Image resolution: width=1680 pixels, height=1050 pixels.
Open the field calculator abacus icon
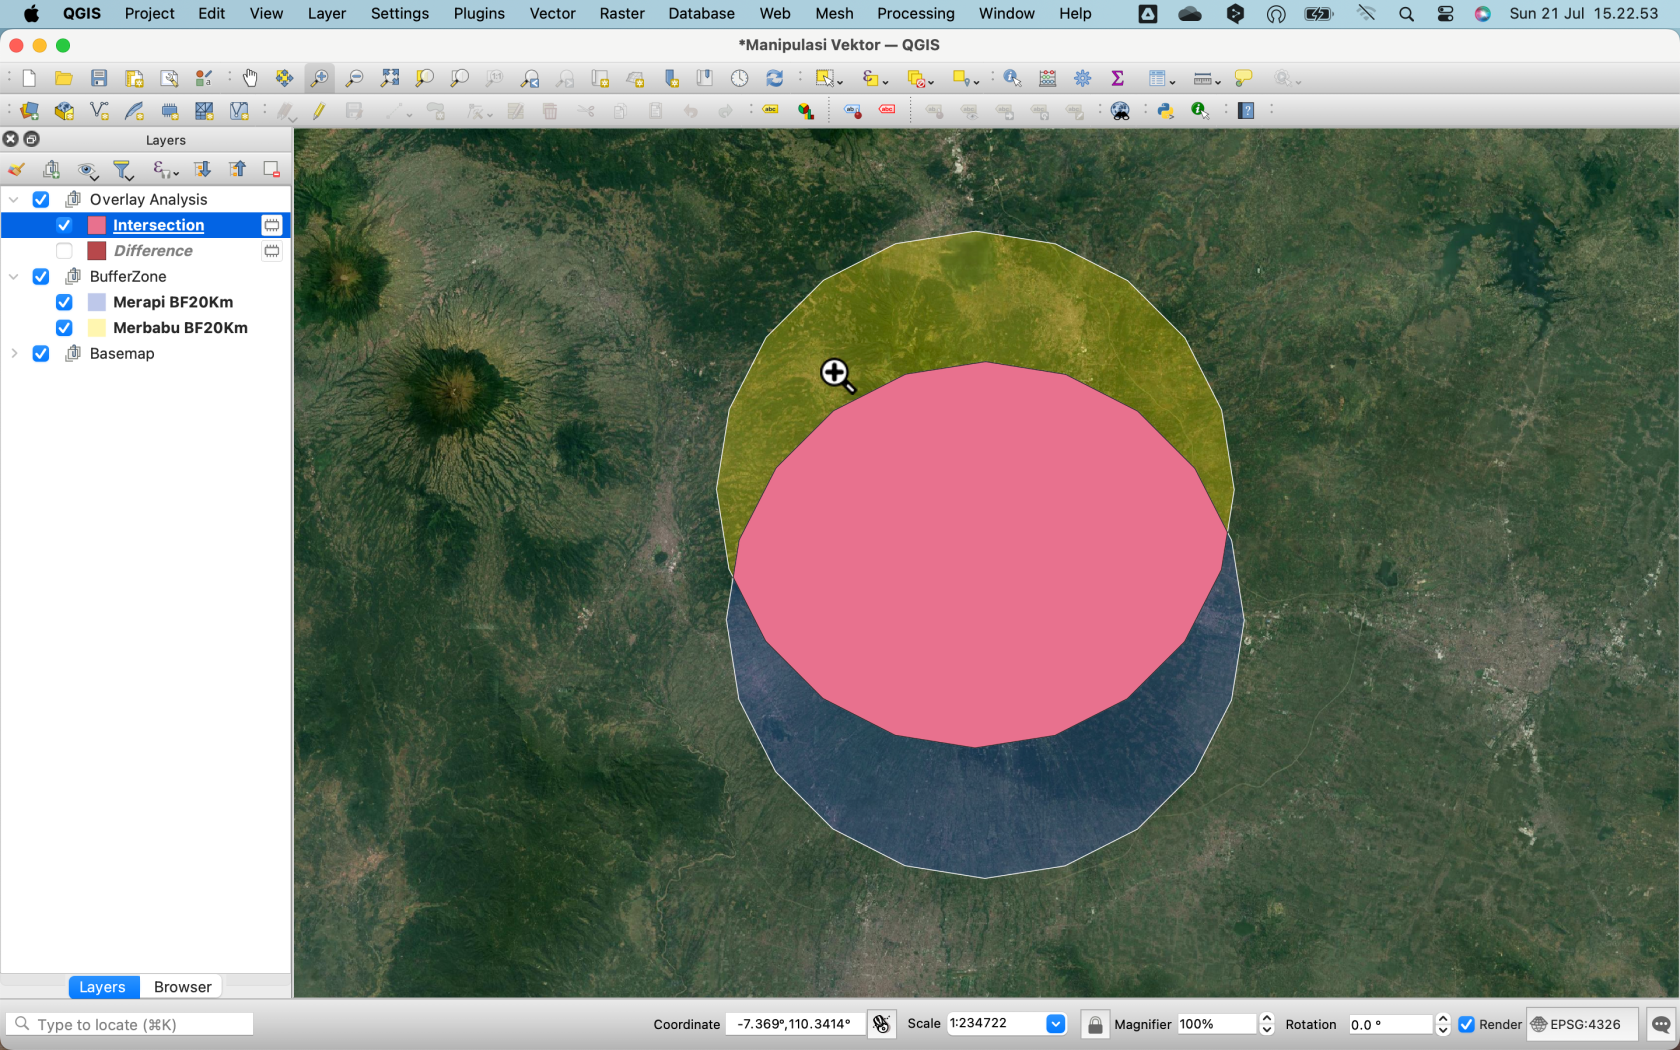(x=1048, y=78)
